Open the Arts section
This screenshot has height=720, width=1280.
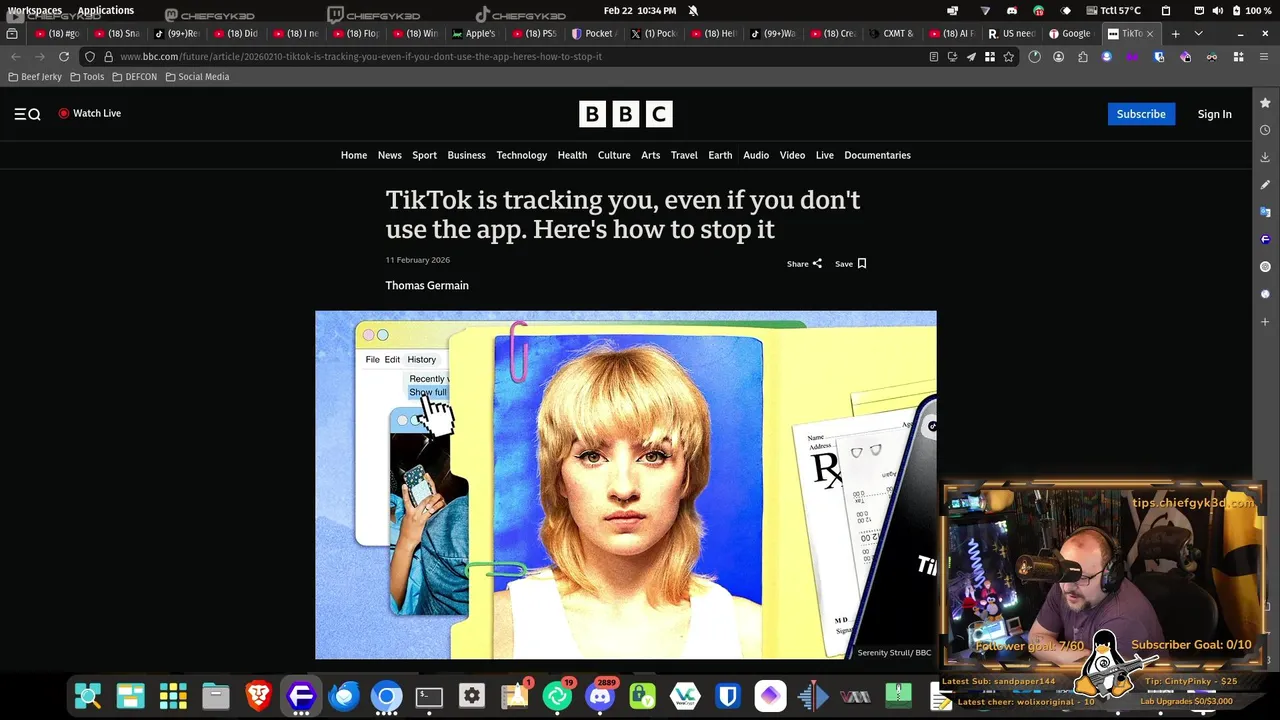pyautogui.click(x=650, y=155)
